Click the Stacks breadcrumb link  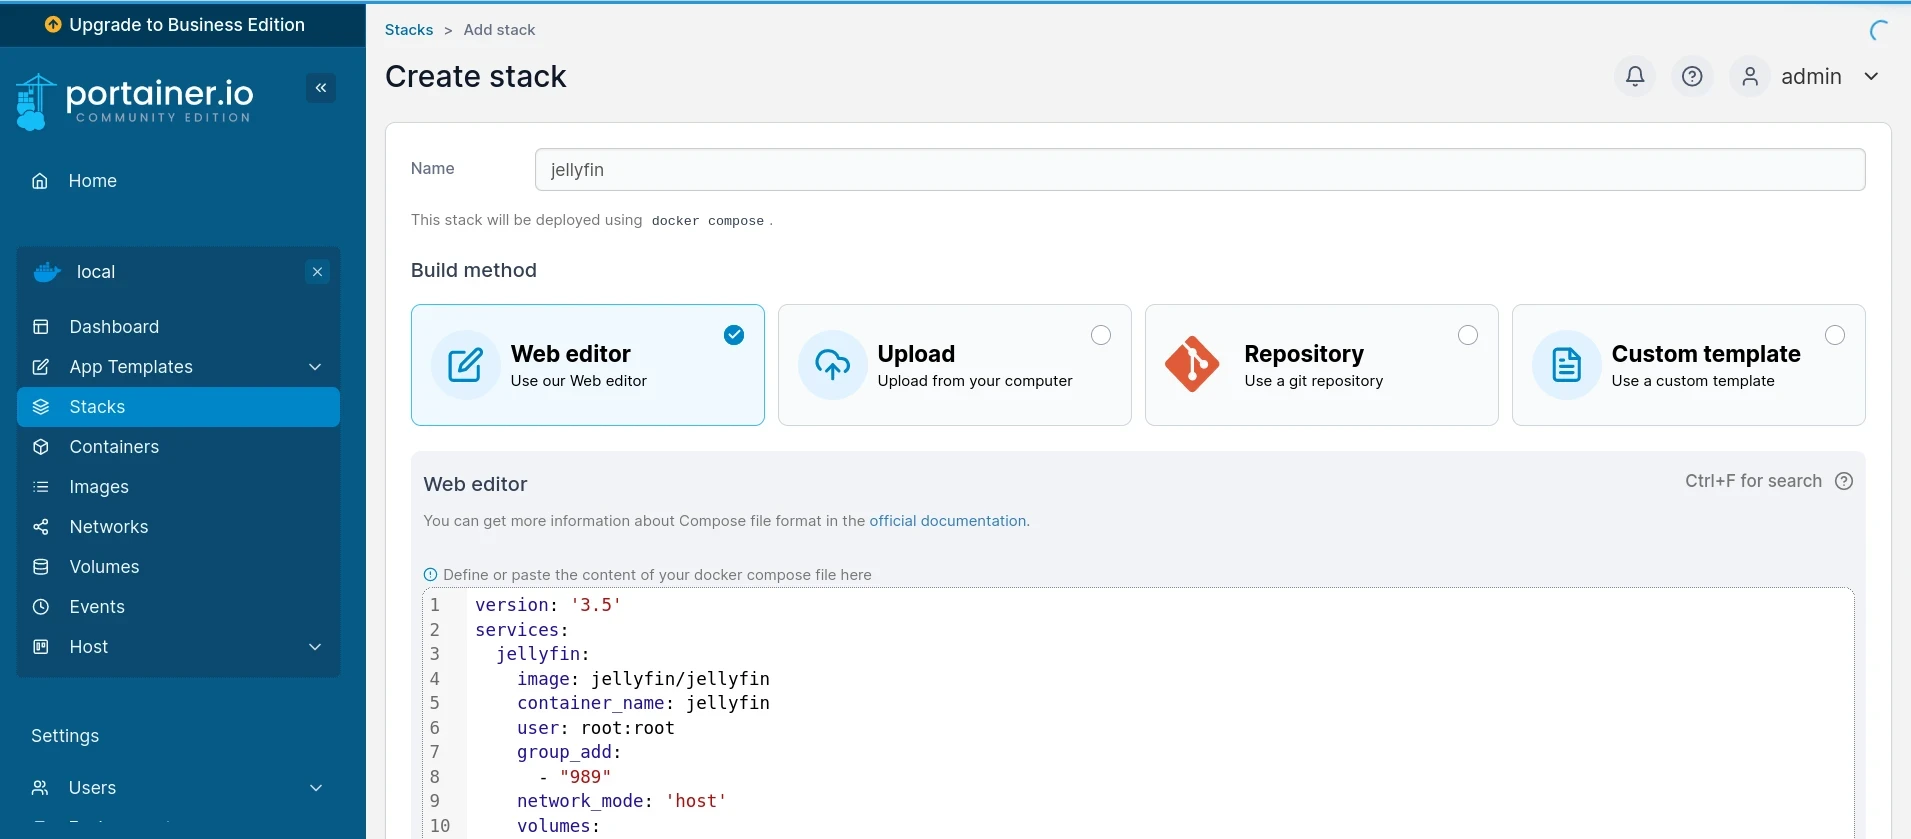pyautogui.click(x=409, y=30)
